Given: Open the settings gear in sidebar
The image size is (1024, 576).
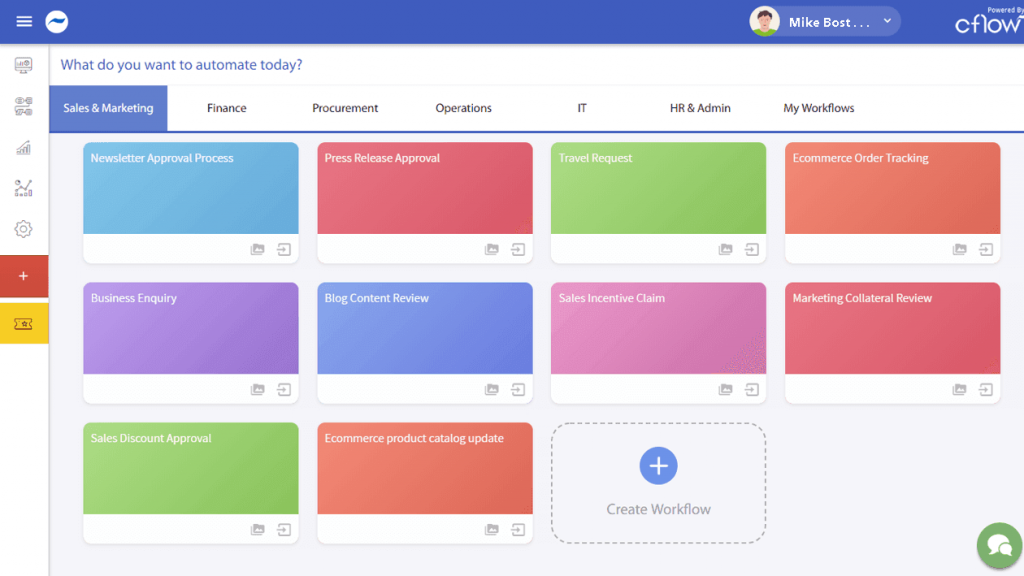Looking at the screenshot, I should pos(23,229).
